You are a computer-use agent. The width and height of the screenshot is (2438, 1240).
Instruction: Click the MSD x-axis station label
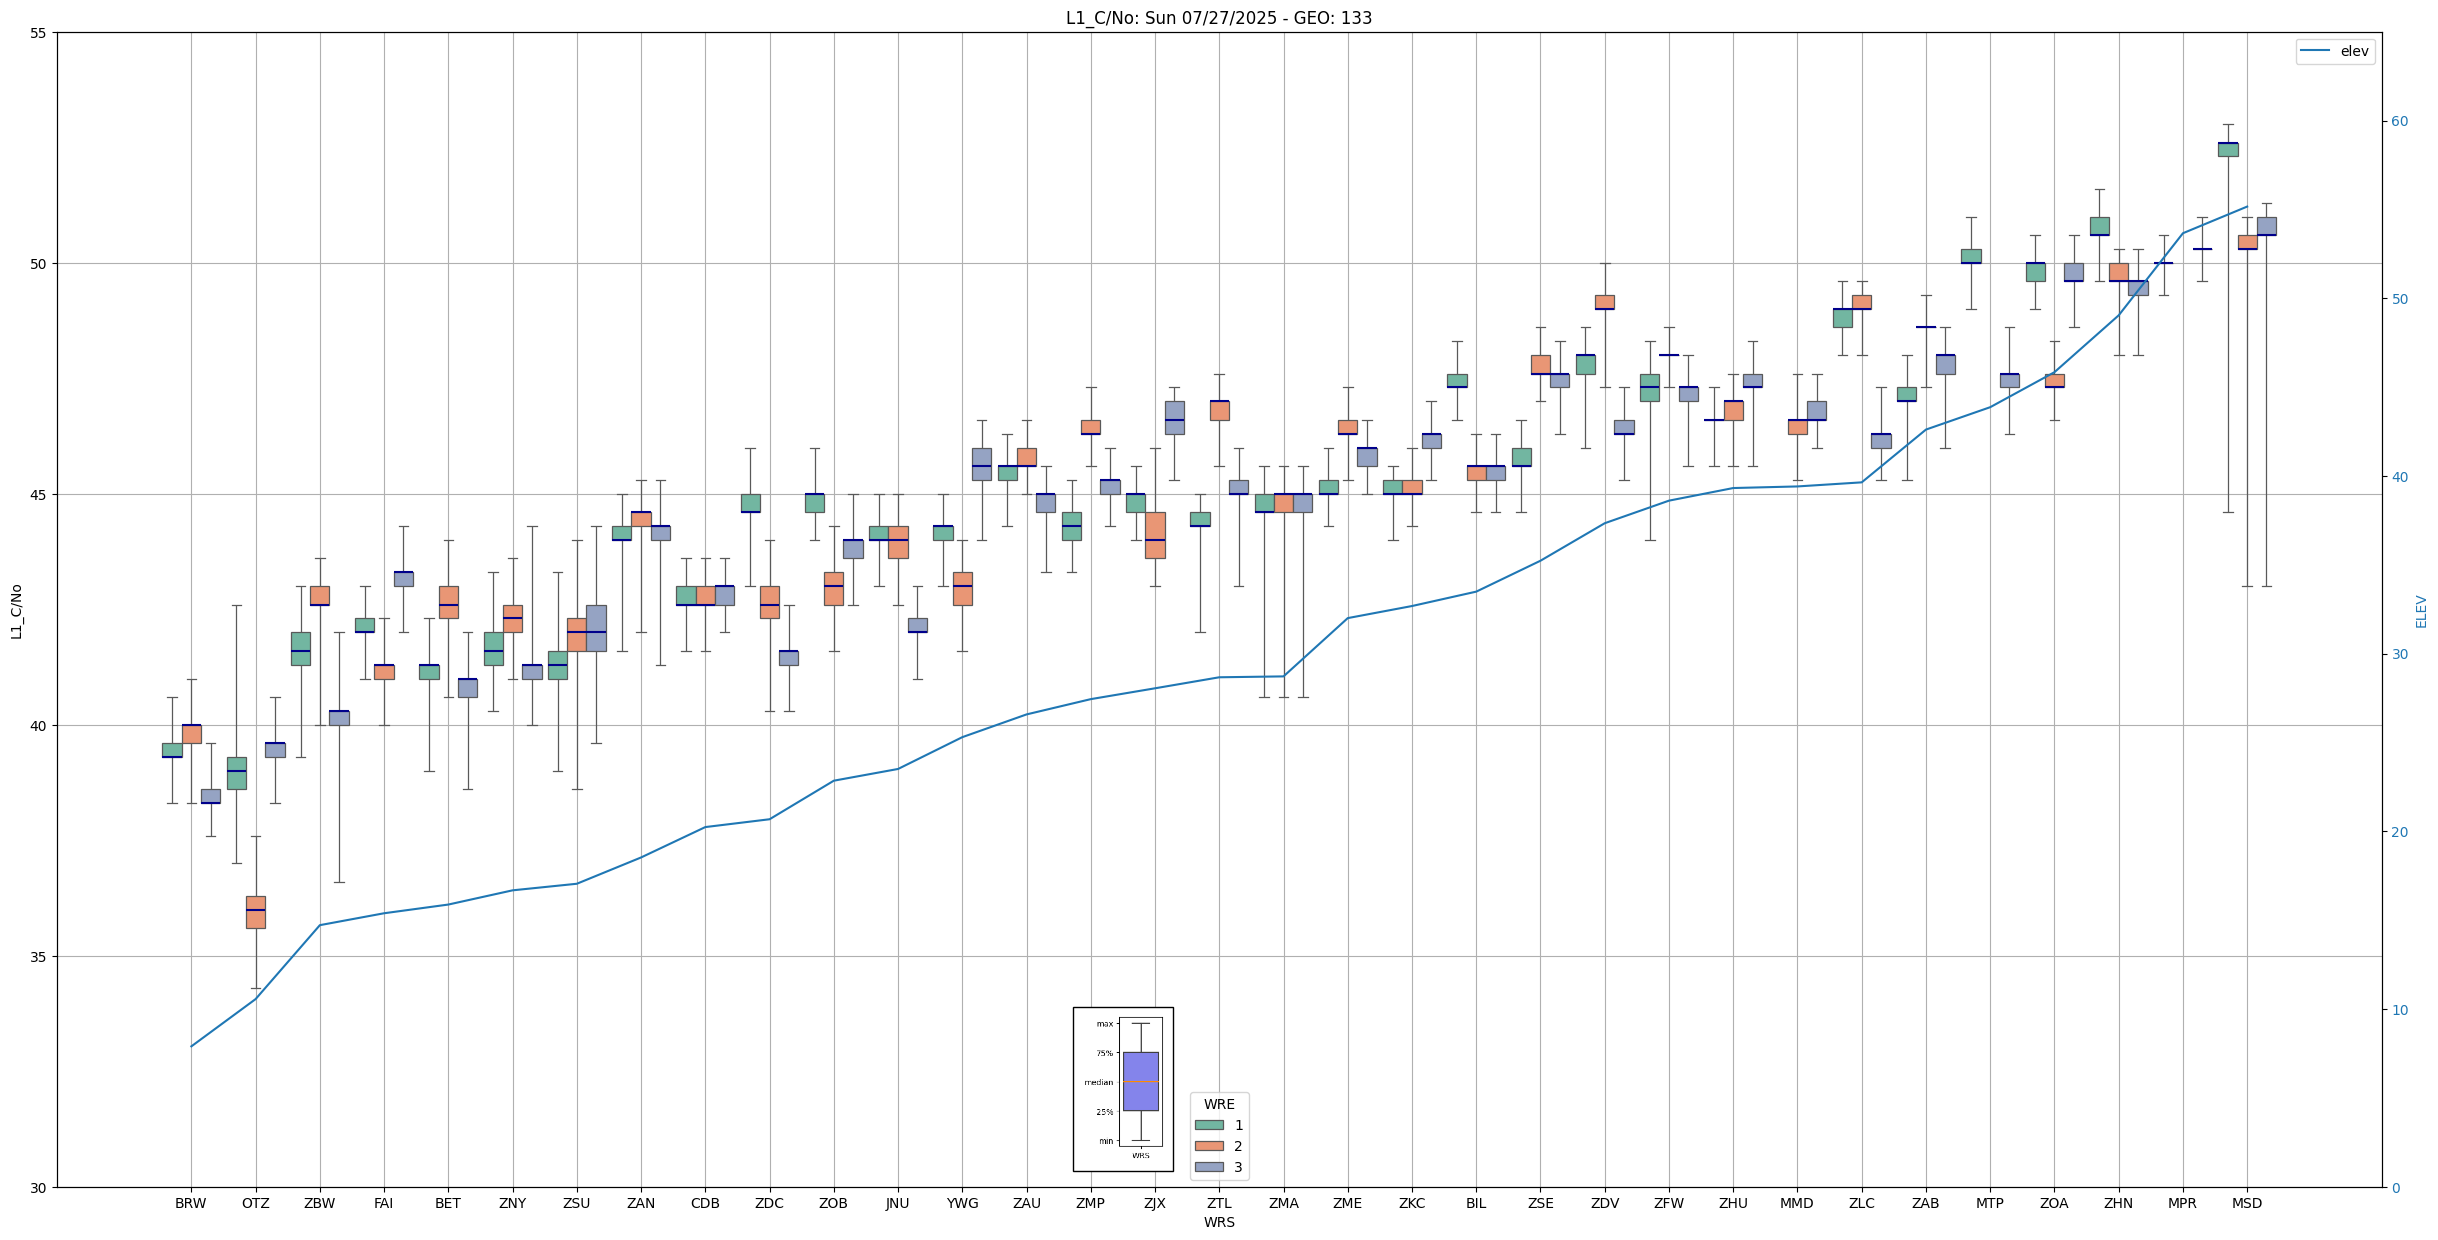point(2246,1203)
